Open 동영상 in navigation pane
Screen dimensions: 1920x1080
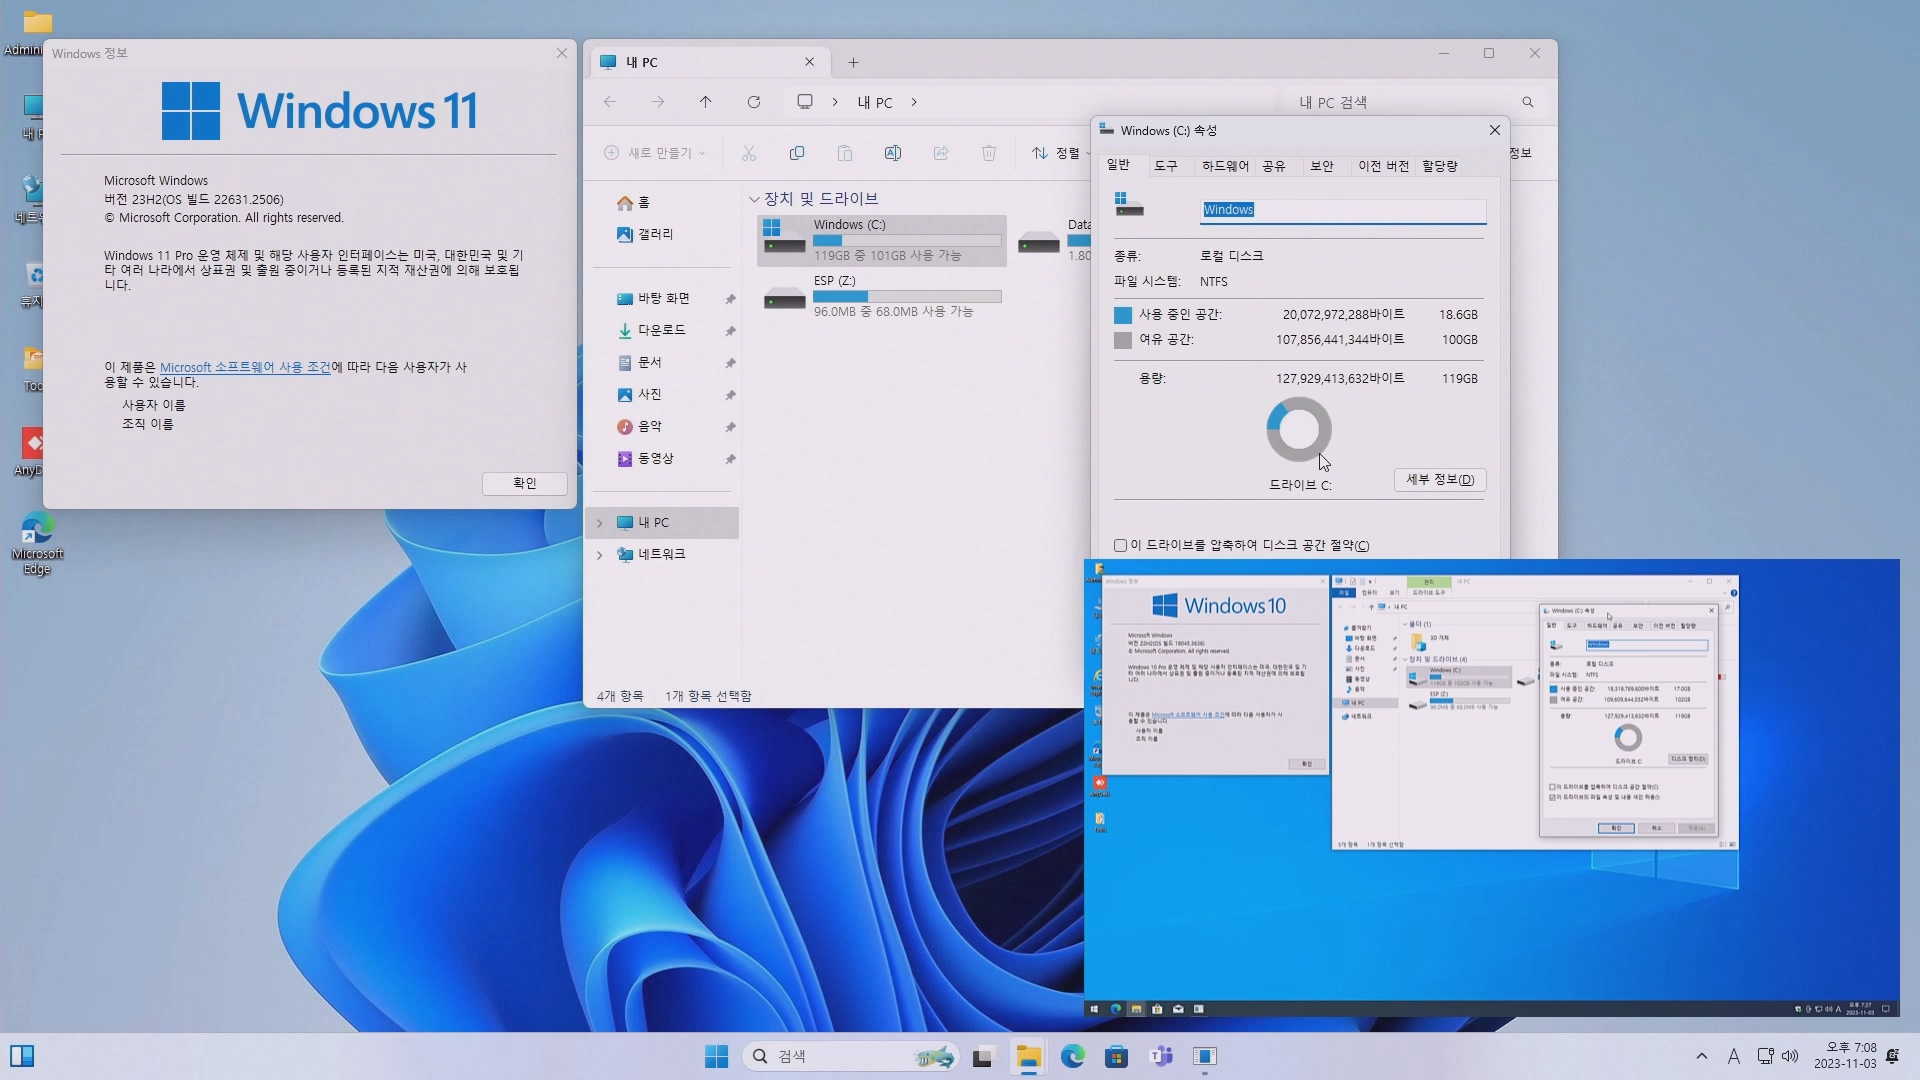pyautogui.click(x=645, y=459)
